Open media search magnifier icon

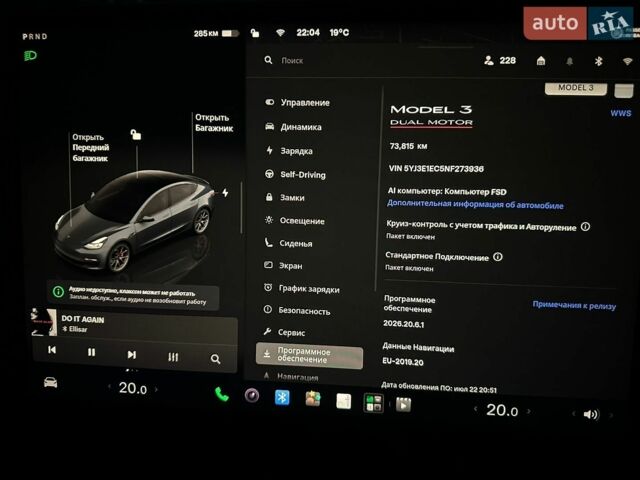click(216, 359)
